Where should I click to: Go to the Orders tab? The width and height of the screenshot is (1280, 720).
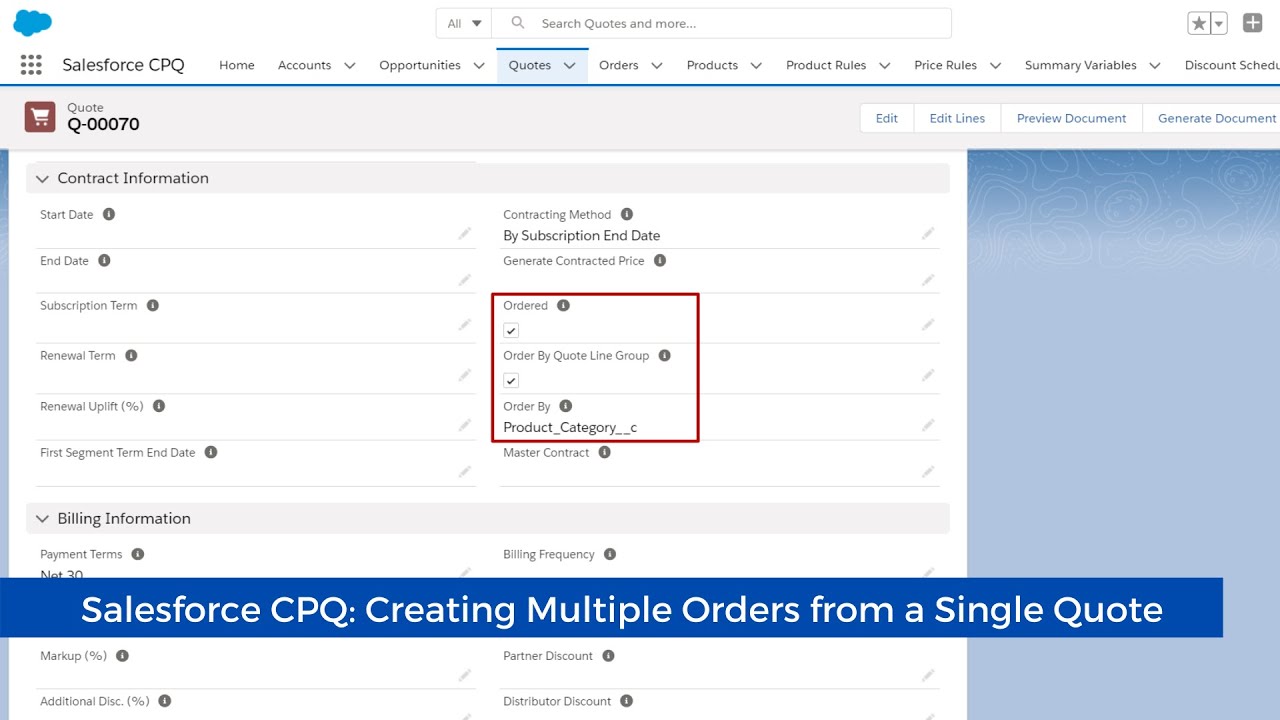click(619, 65)
